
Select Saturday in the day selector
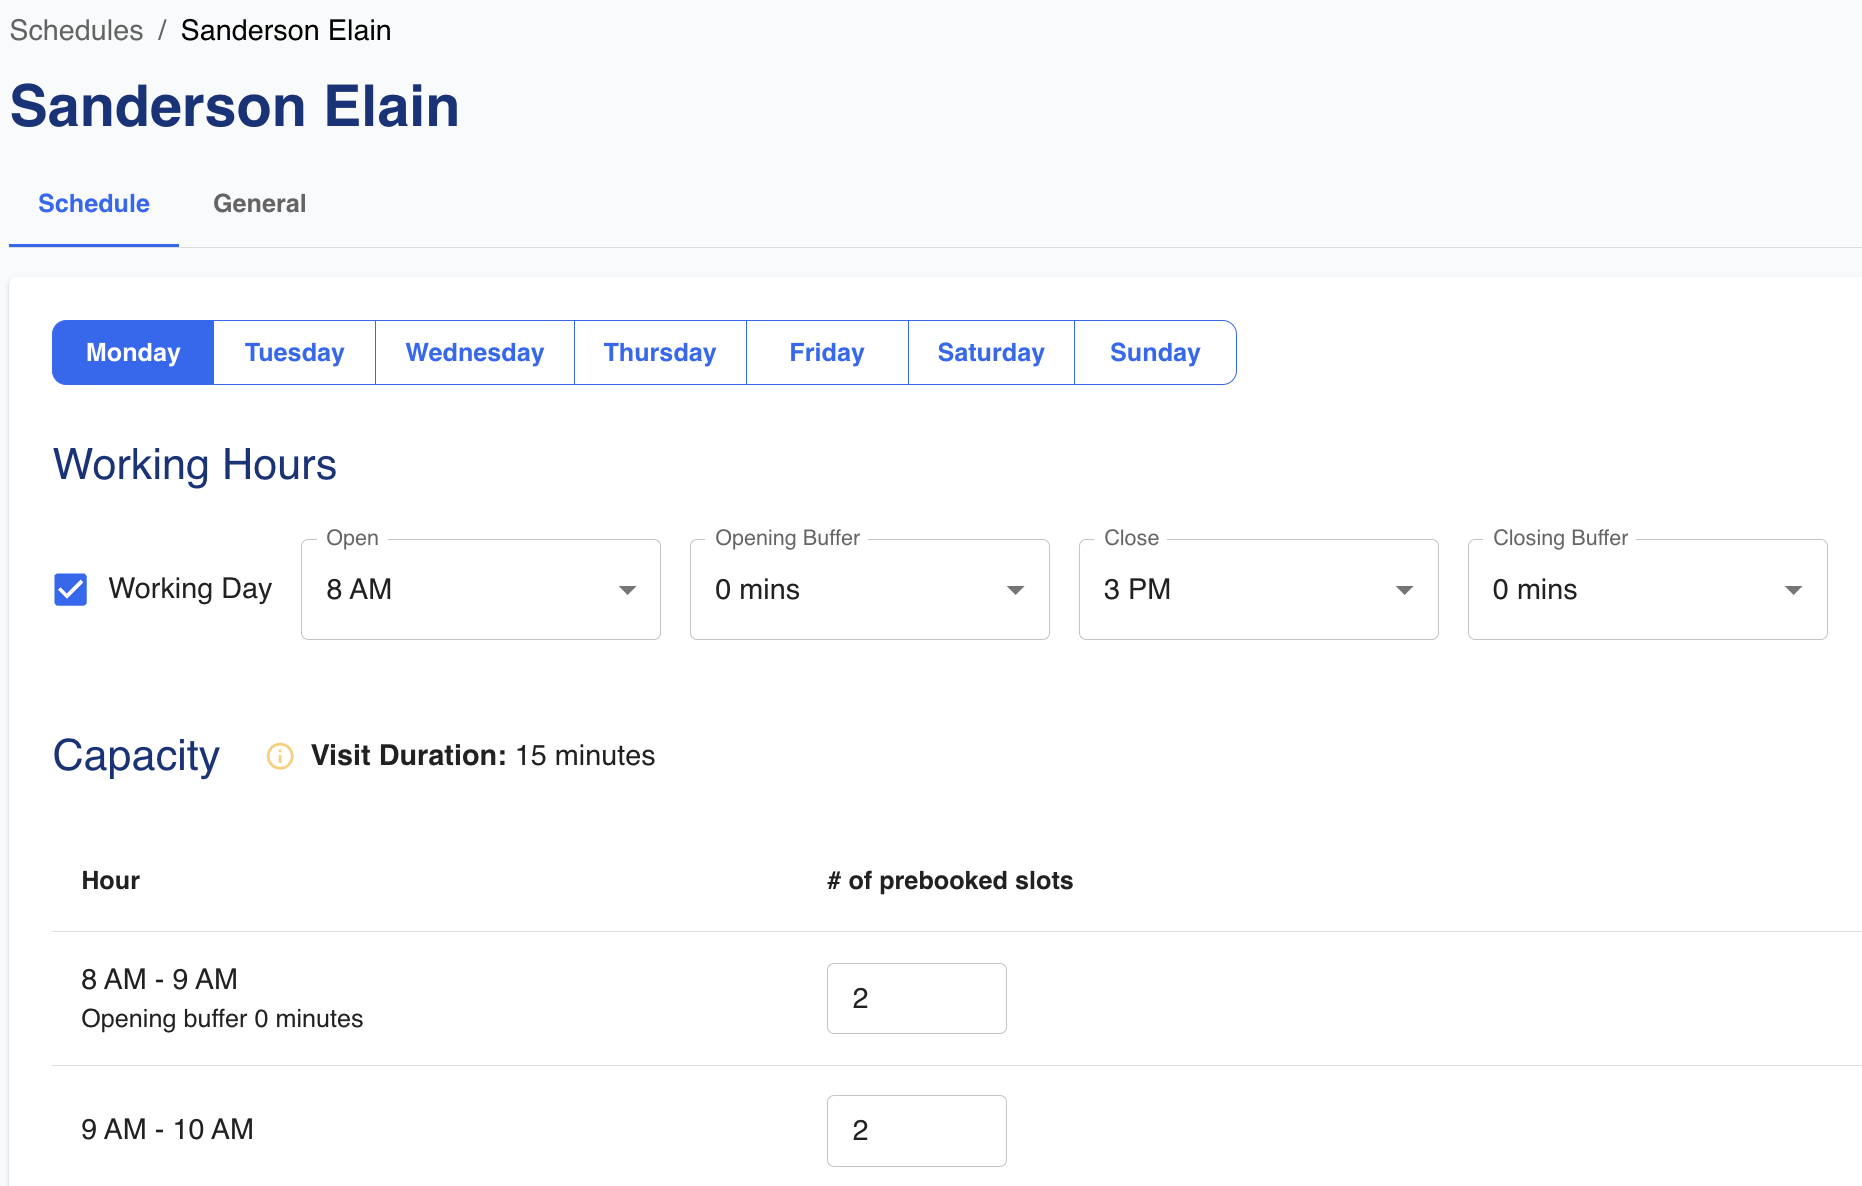point(990,353)
